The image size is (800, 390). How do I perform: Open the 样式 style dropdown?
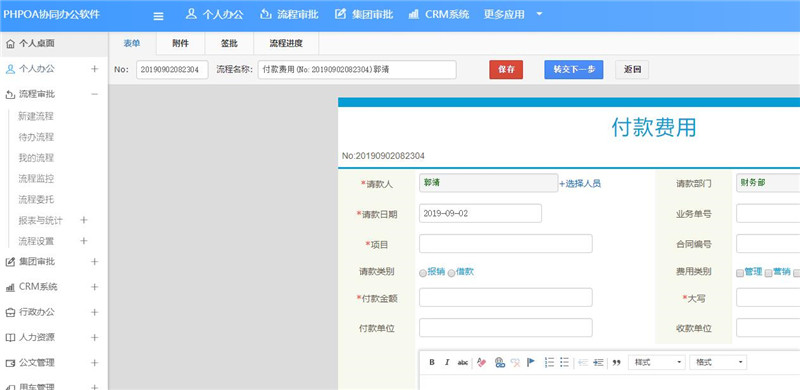(657, 362)
